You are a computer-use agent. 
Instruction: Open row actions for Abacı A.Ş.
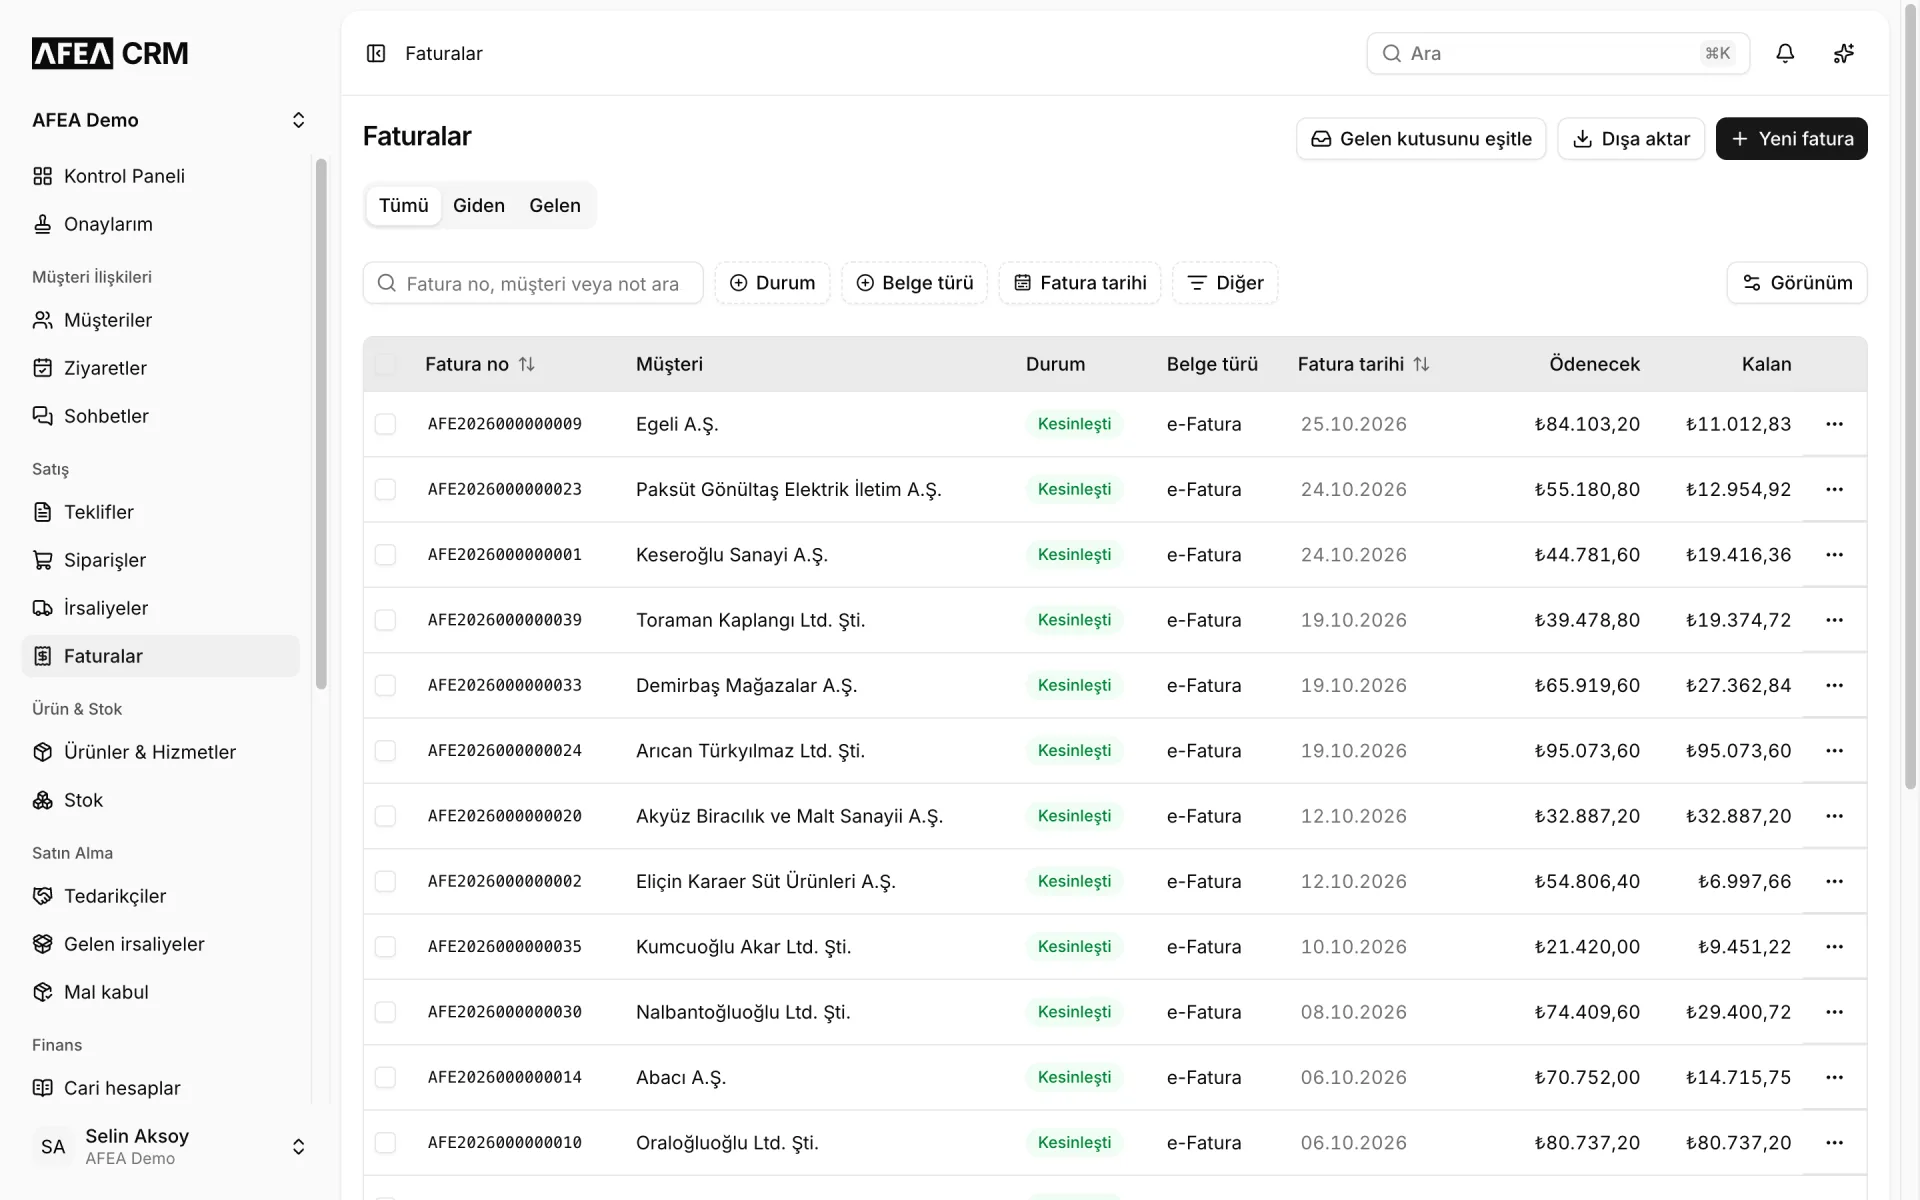tap(1834, 1077)
